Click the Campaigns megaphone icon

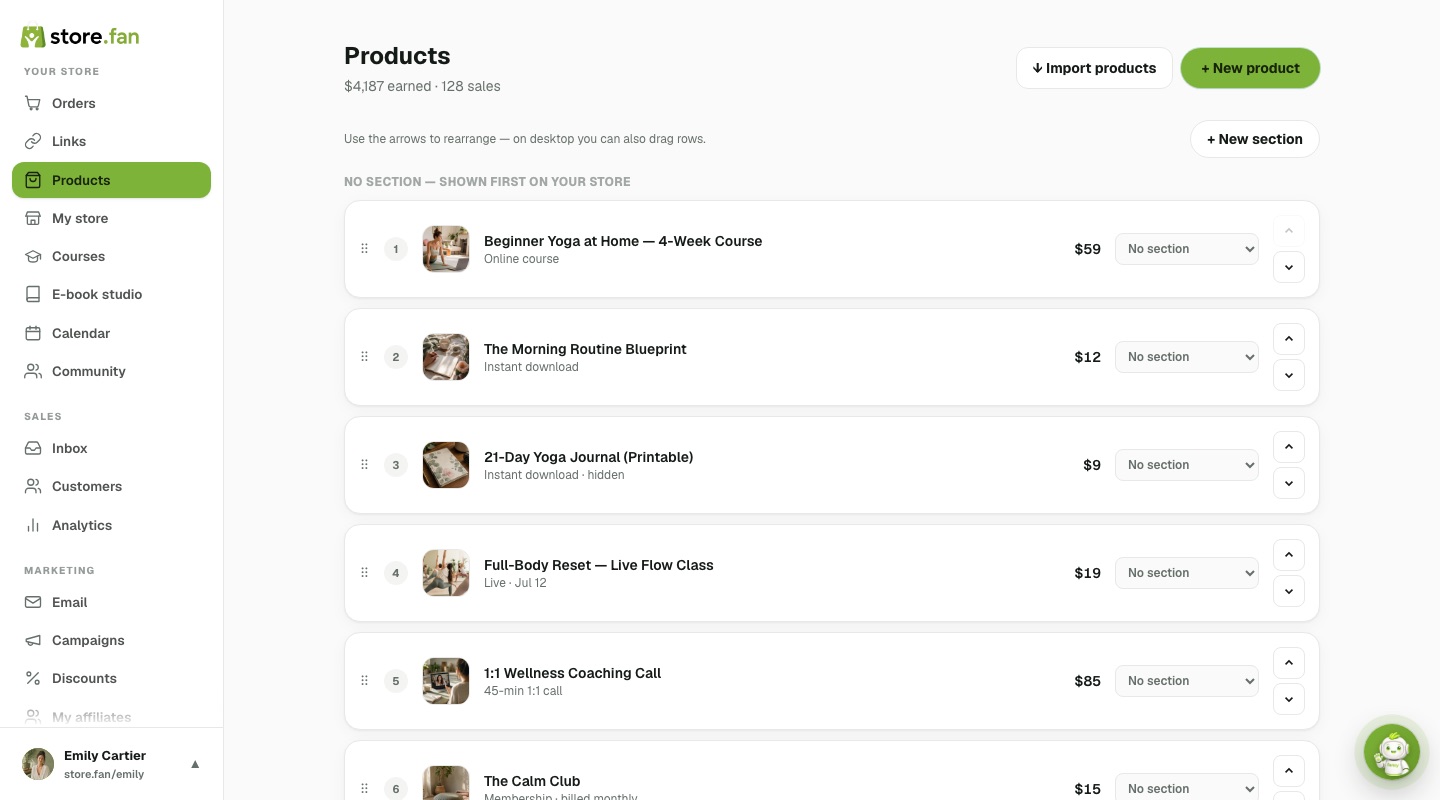33,640
